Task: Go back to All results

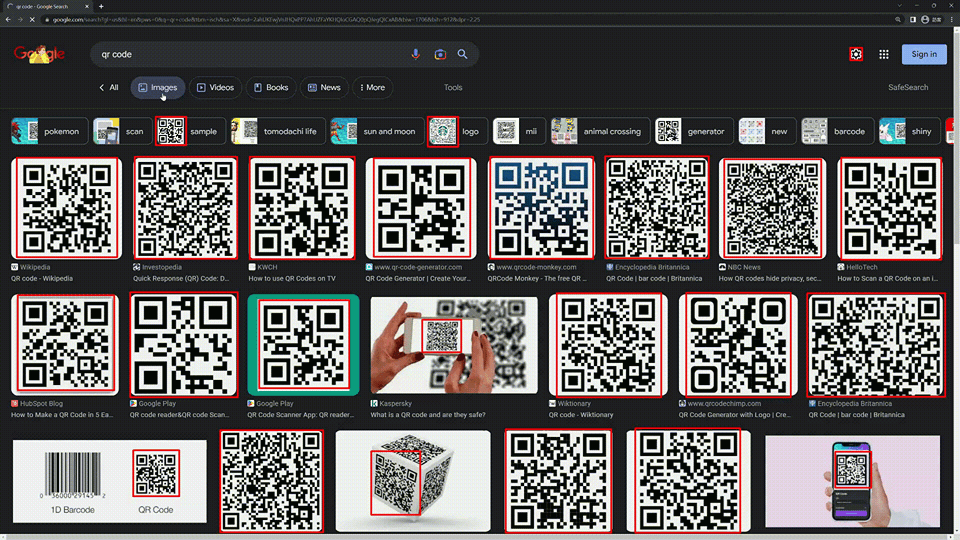Action: click(108, 88)
